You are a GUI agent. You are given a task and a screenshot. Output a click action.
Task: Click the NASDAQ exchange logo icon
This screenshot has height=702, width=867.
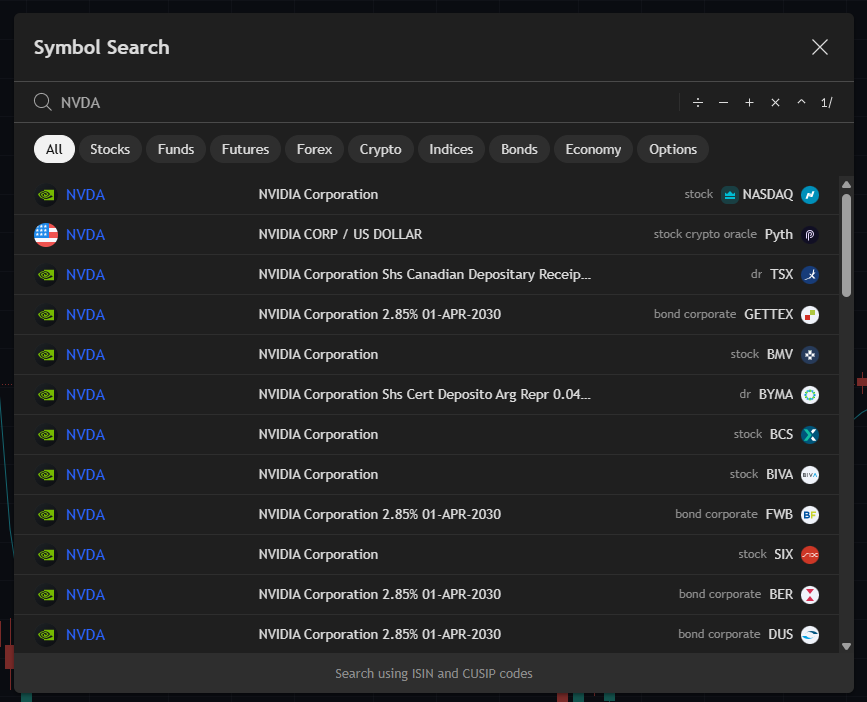(x=810, y=195)
